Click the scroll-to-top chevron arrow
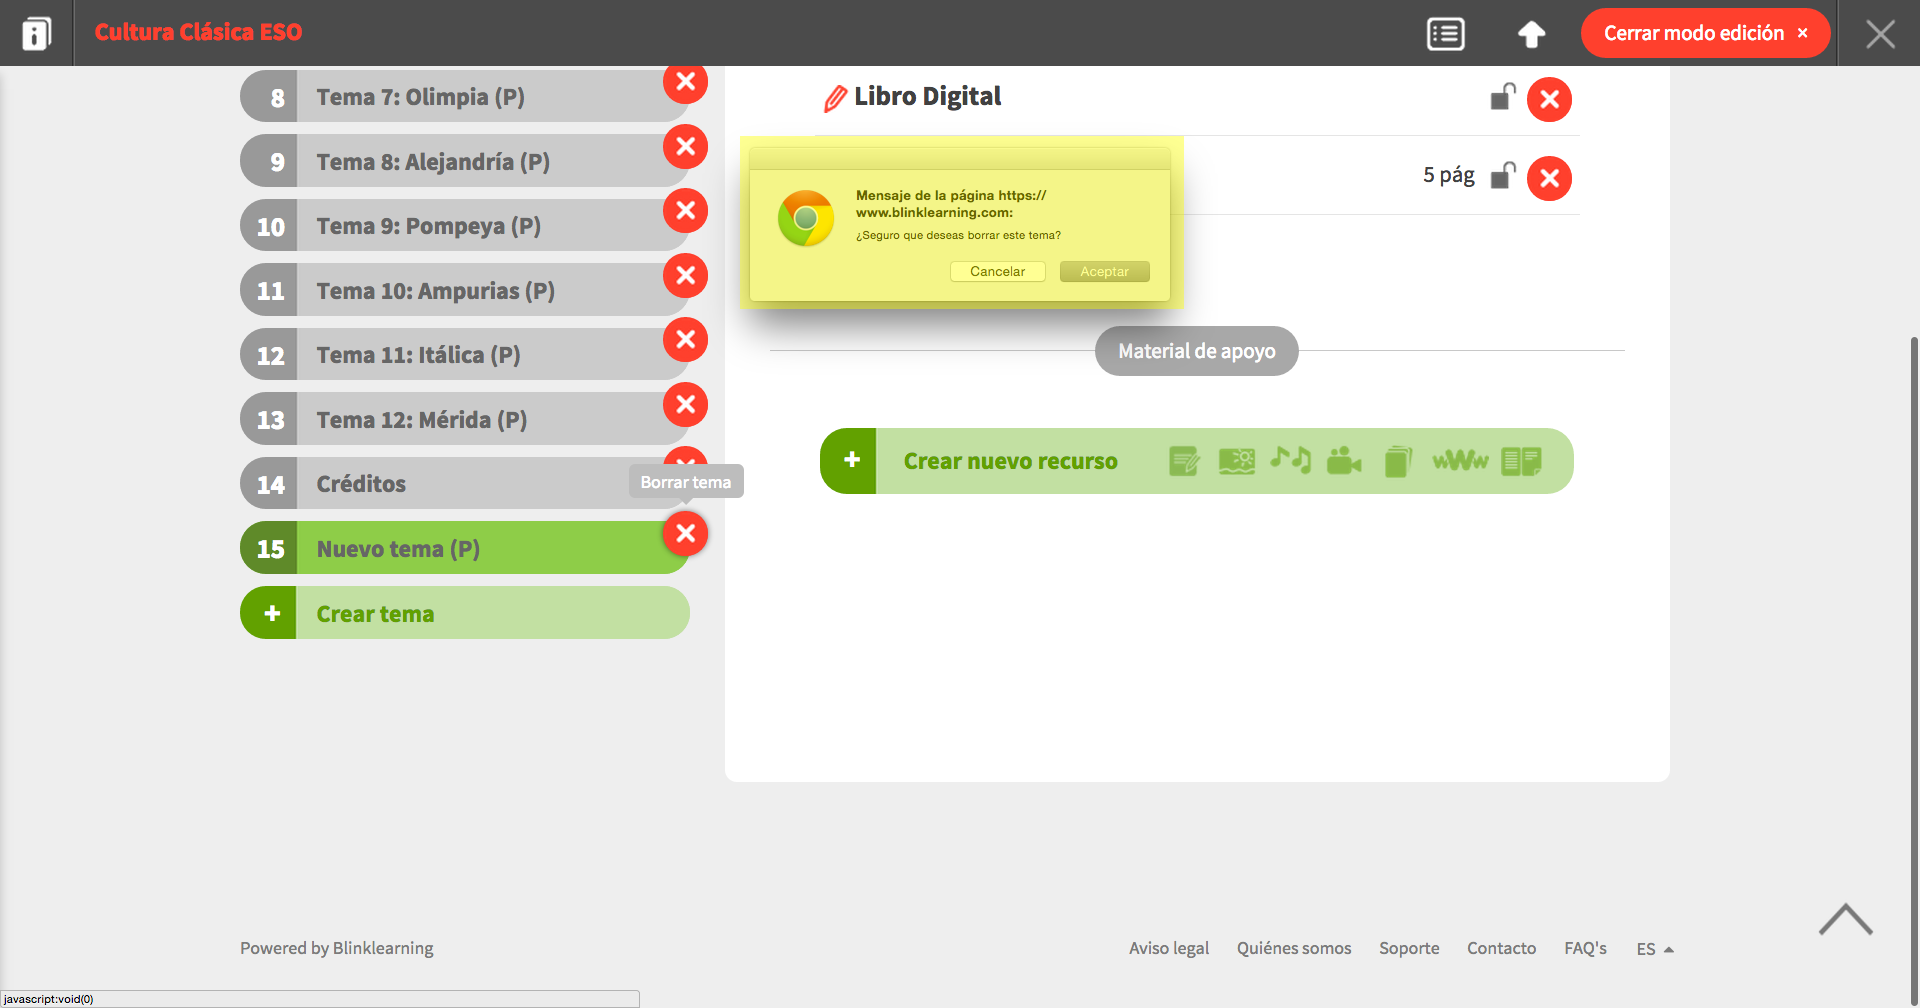Image resolution: width=1920 pixels, height=1008 pixels. coord(1845,920)
